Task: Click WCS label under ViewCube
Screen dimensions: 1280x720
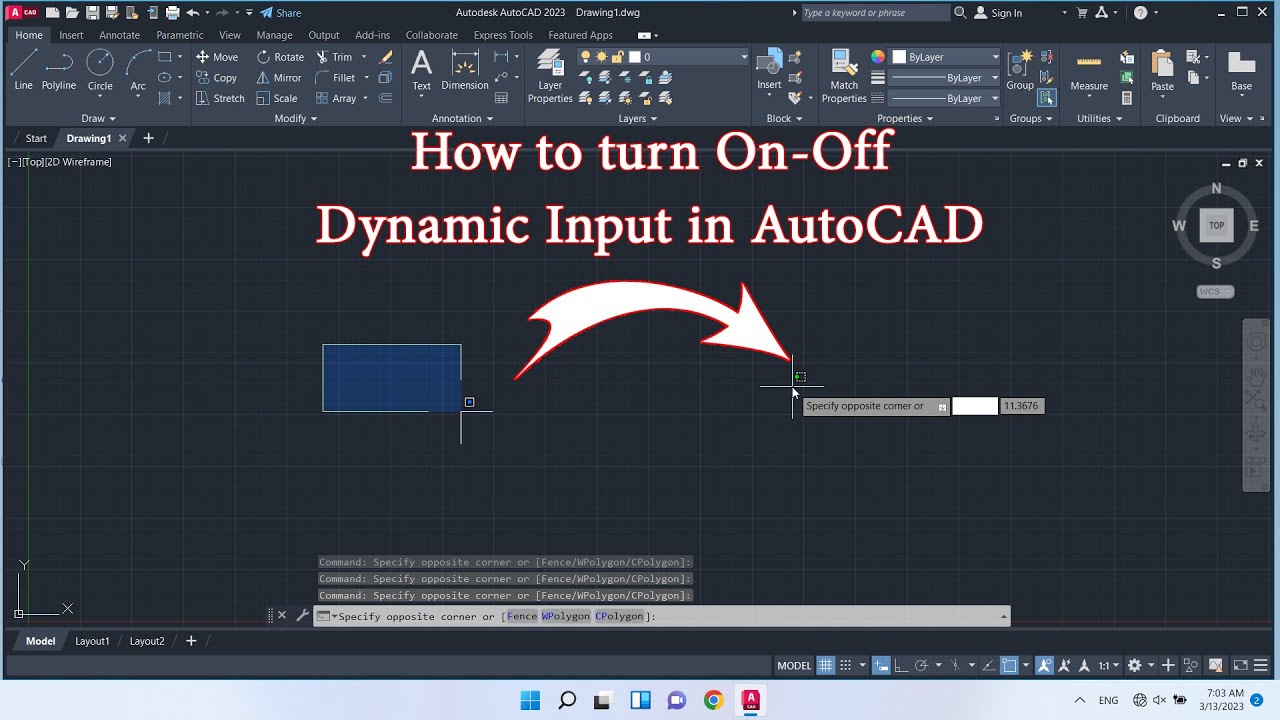Action: point(1215,292)
